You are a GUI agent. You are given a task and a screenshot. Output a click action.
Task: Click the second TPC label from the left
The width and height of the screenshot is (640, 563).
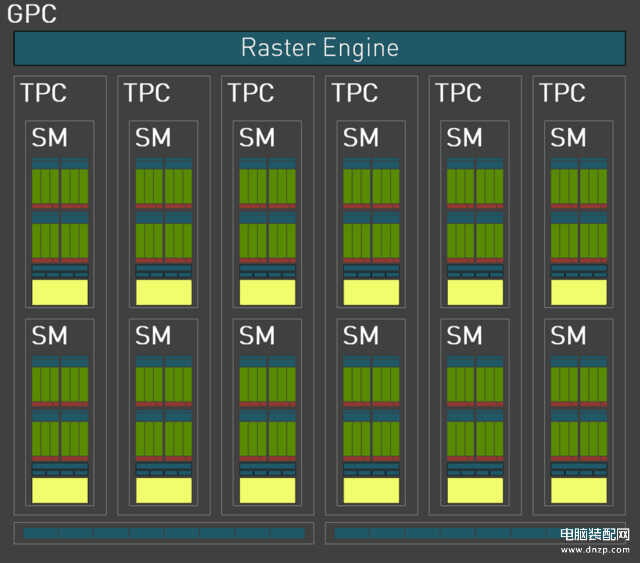click(x=147, y=93)
